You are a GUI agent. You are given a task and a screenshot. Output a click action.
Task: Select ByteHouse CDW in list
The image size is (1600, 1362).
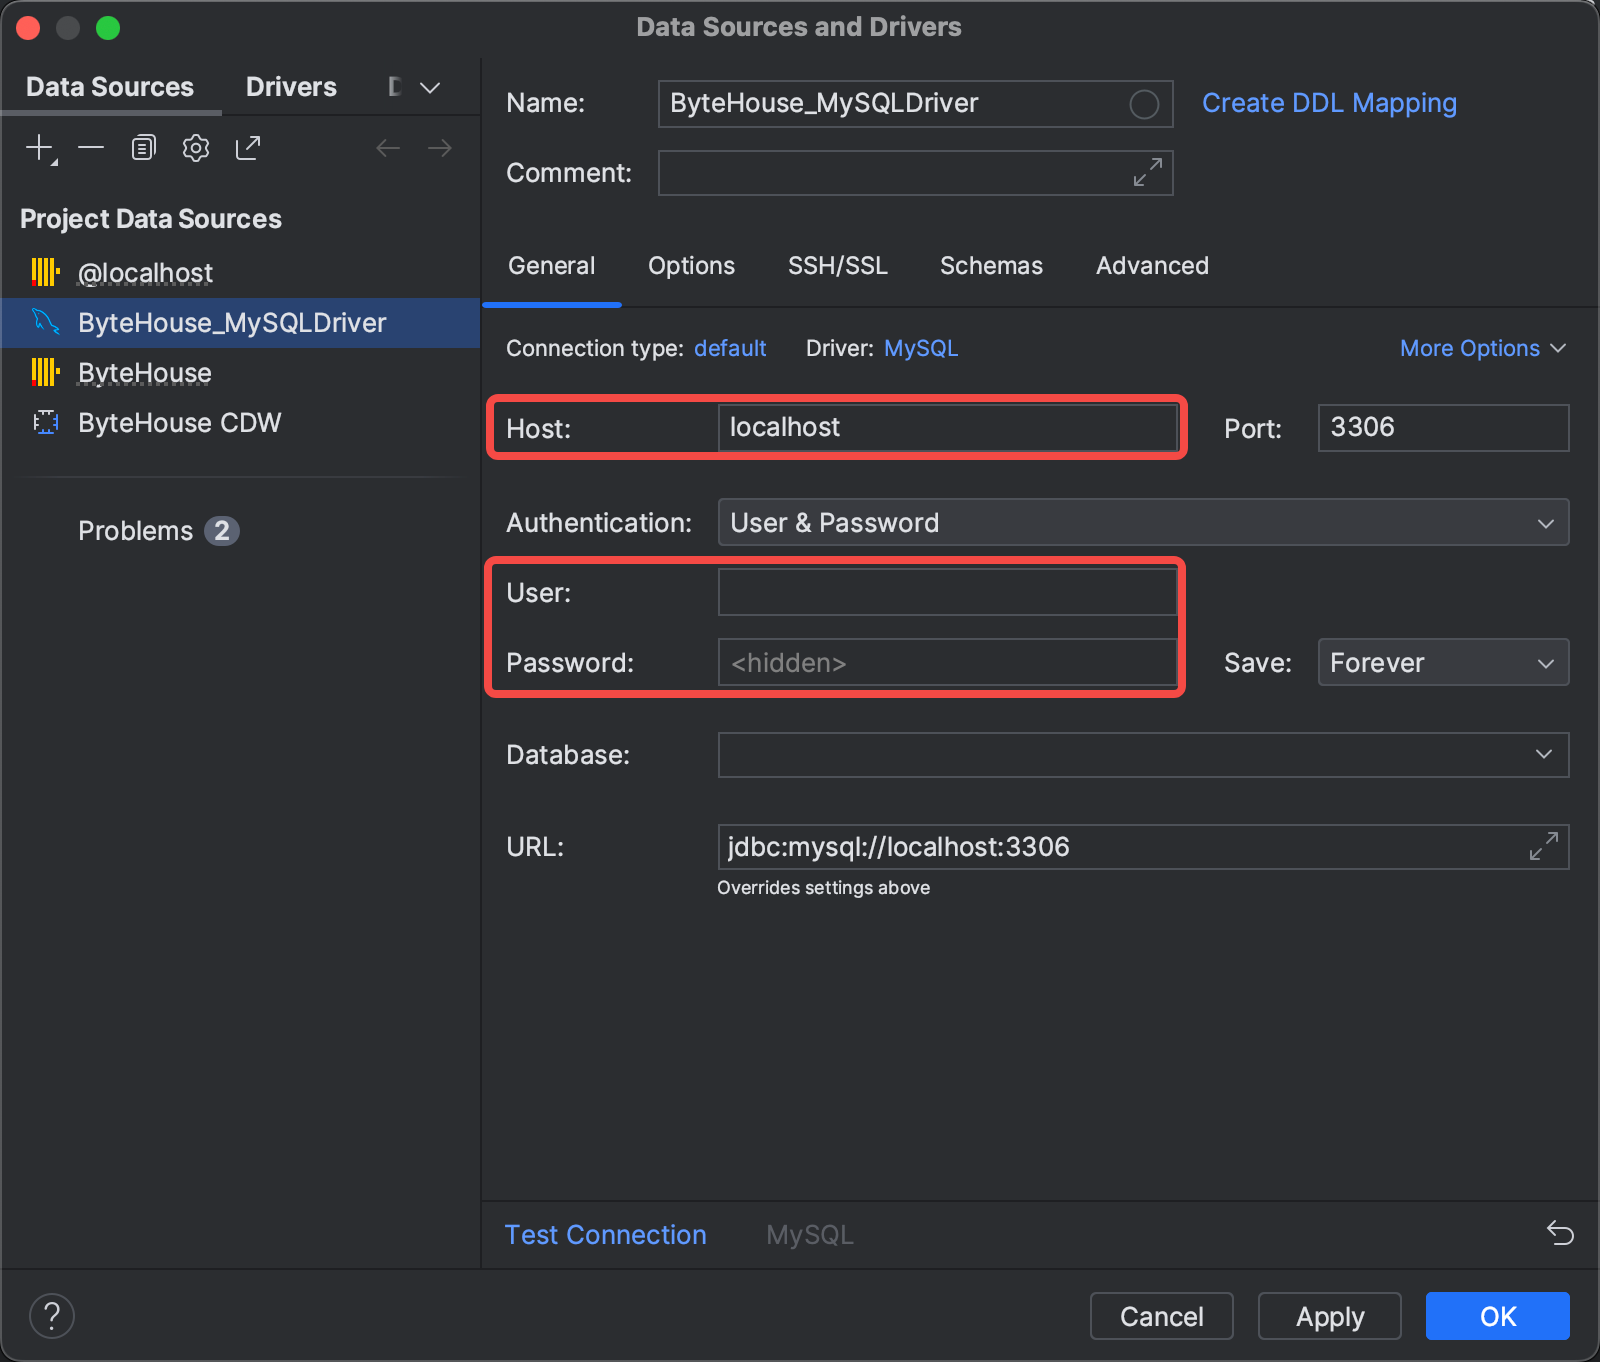(x=240, y=422)
